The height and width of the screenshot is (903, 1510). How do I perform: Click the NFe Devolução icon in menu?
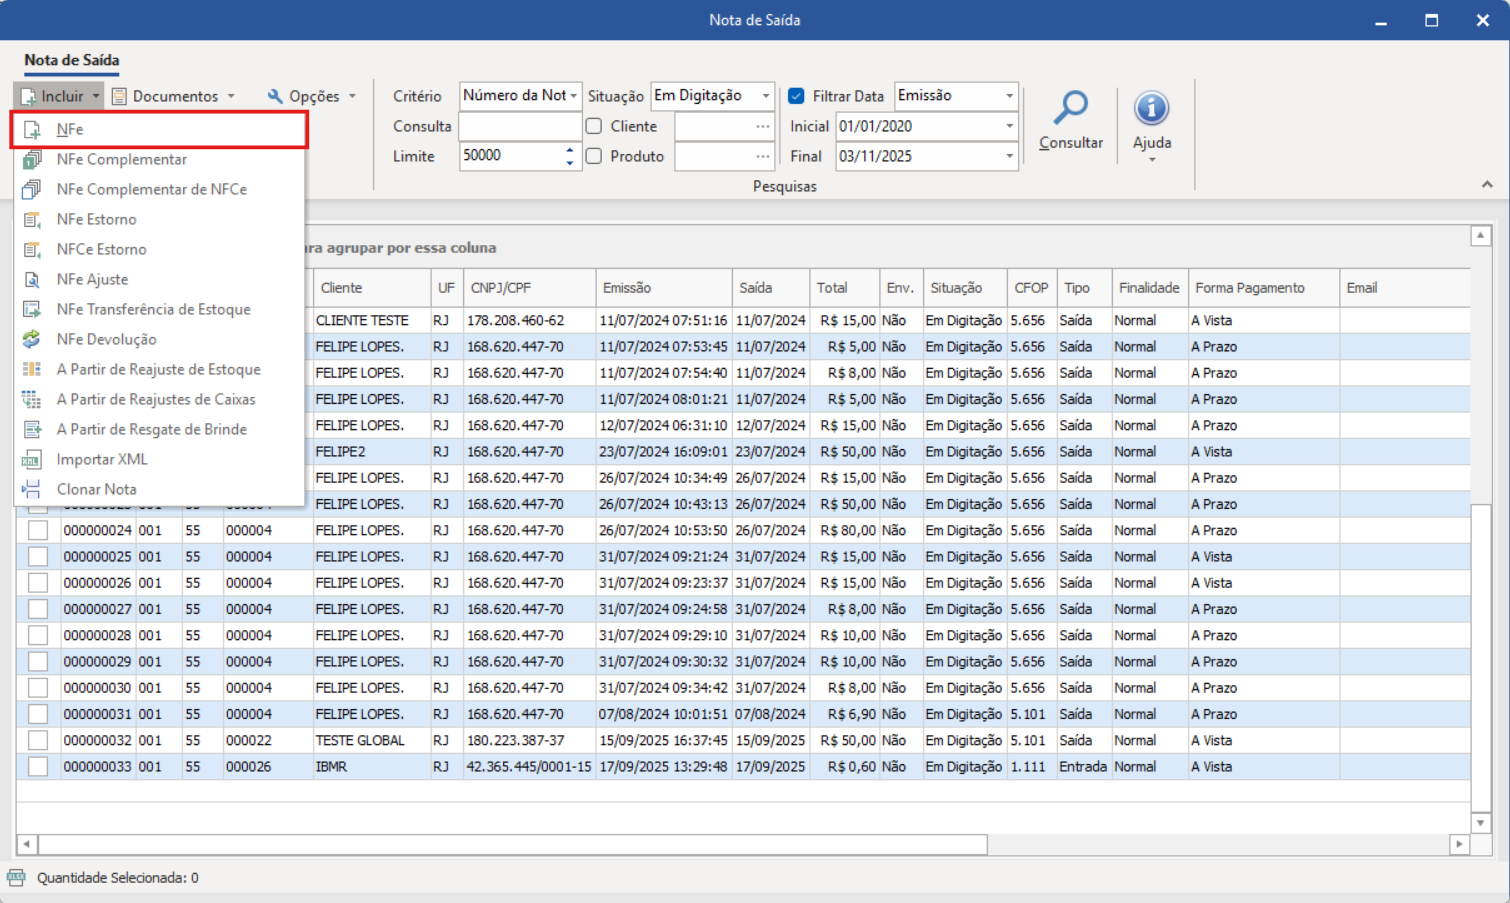tap(32, 339)
